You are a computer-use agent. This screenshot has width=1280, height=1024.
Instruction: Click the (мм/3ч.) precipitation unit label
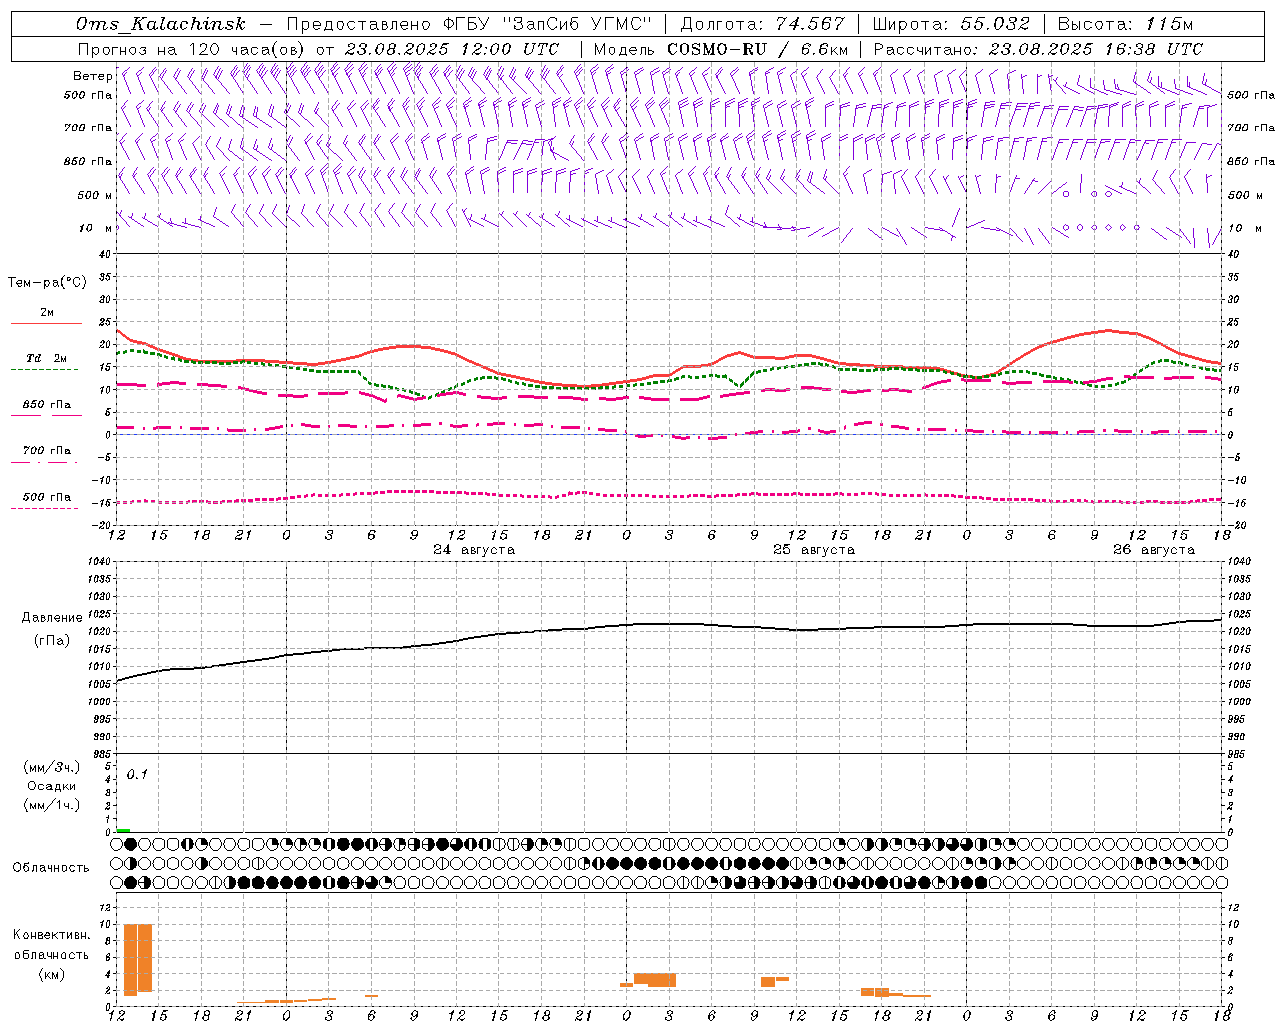(51, 767)
